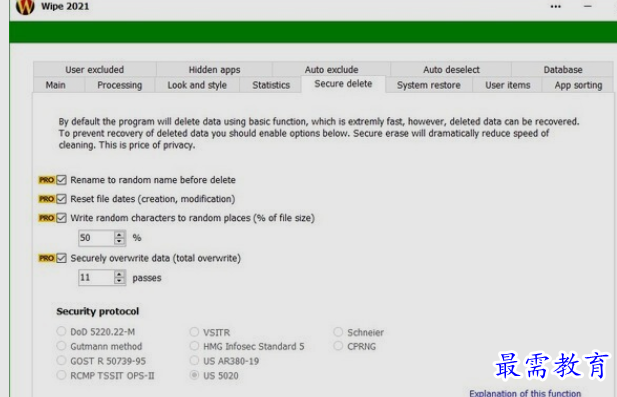The image size is (617, 397).
Task: Toggle Securely overwrite data checkbox
Action: [61, 259]
